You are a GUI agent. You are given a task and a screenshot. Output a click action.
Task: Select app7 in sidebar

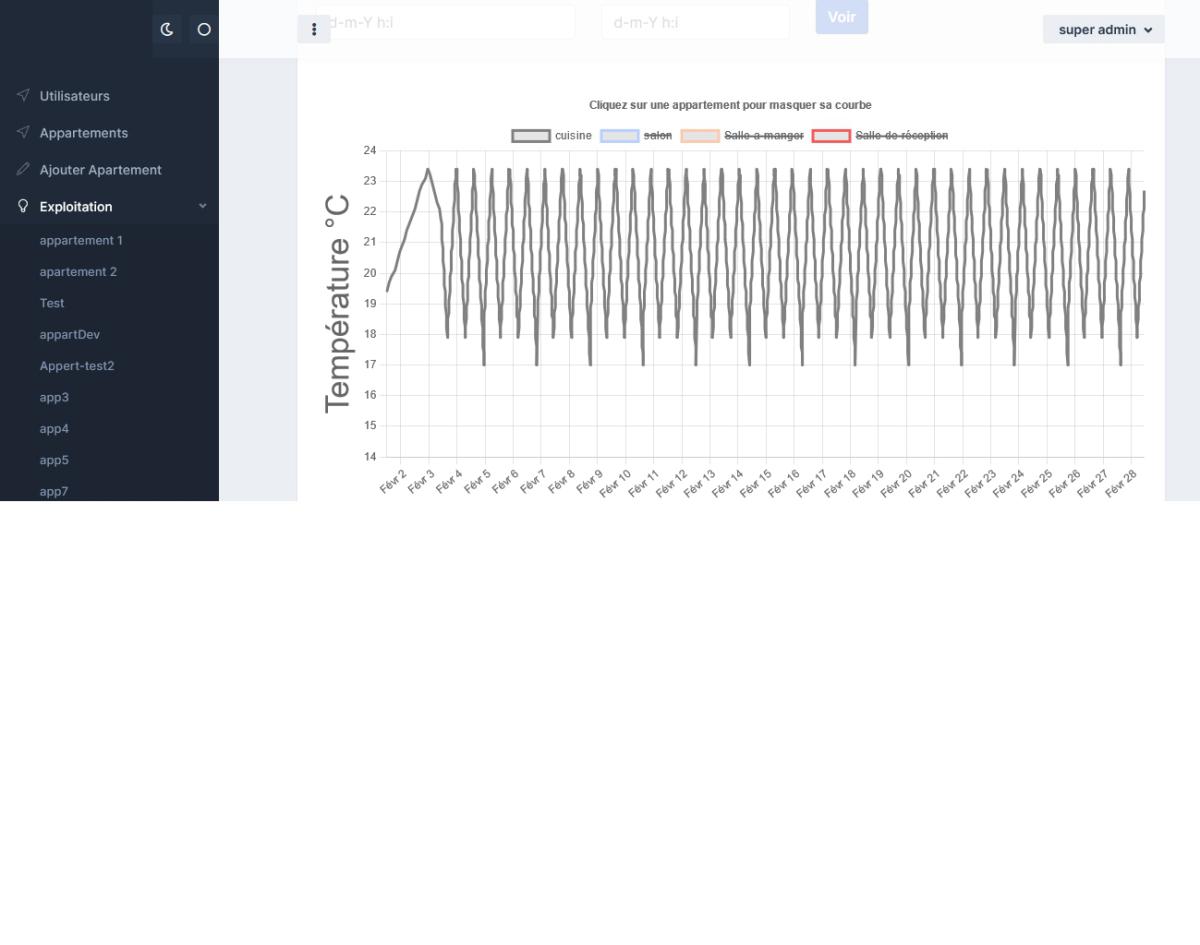point(54,492)
